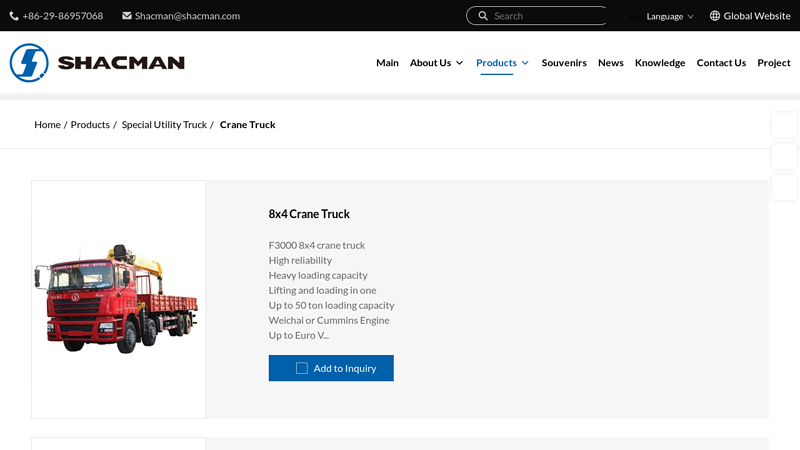The height and width of the screenshot is (450, 800).
Task: Select text 'F3000 8x4 crane truck'
Action: tap(317, 245)
